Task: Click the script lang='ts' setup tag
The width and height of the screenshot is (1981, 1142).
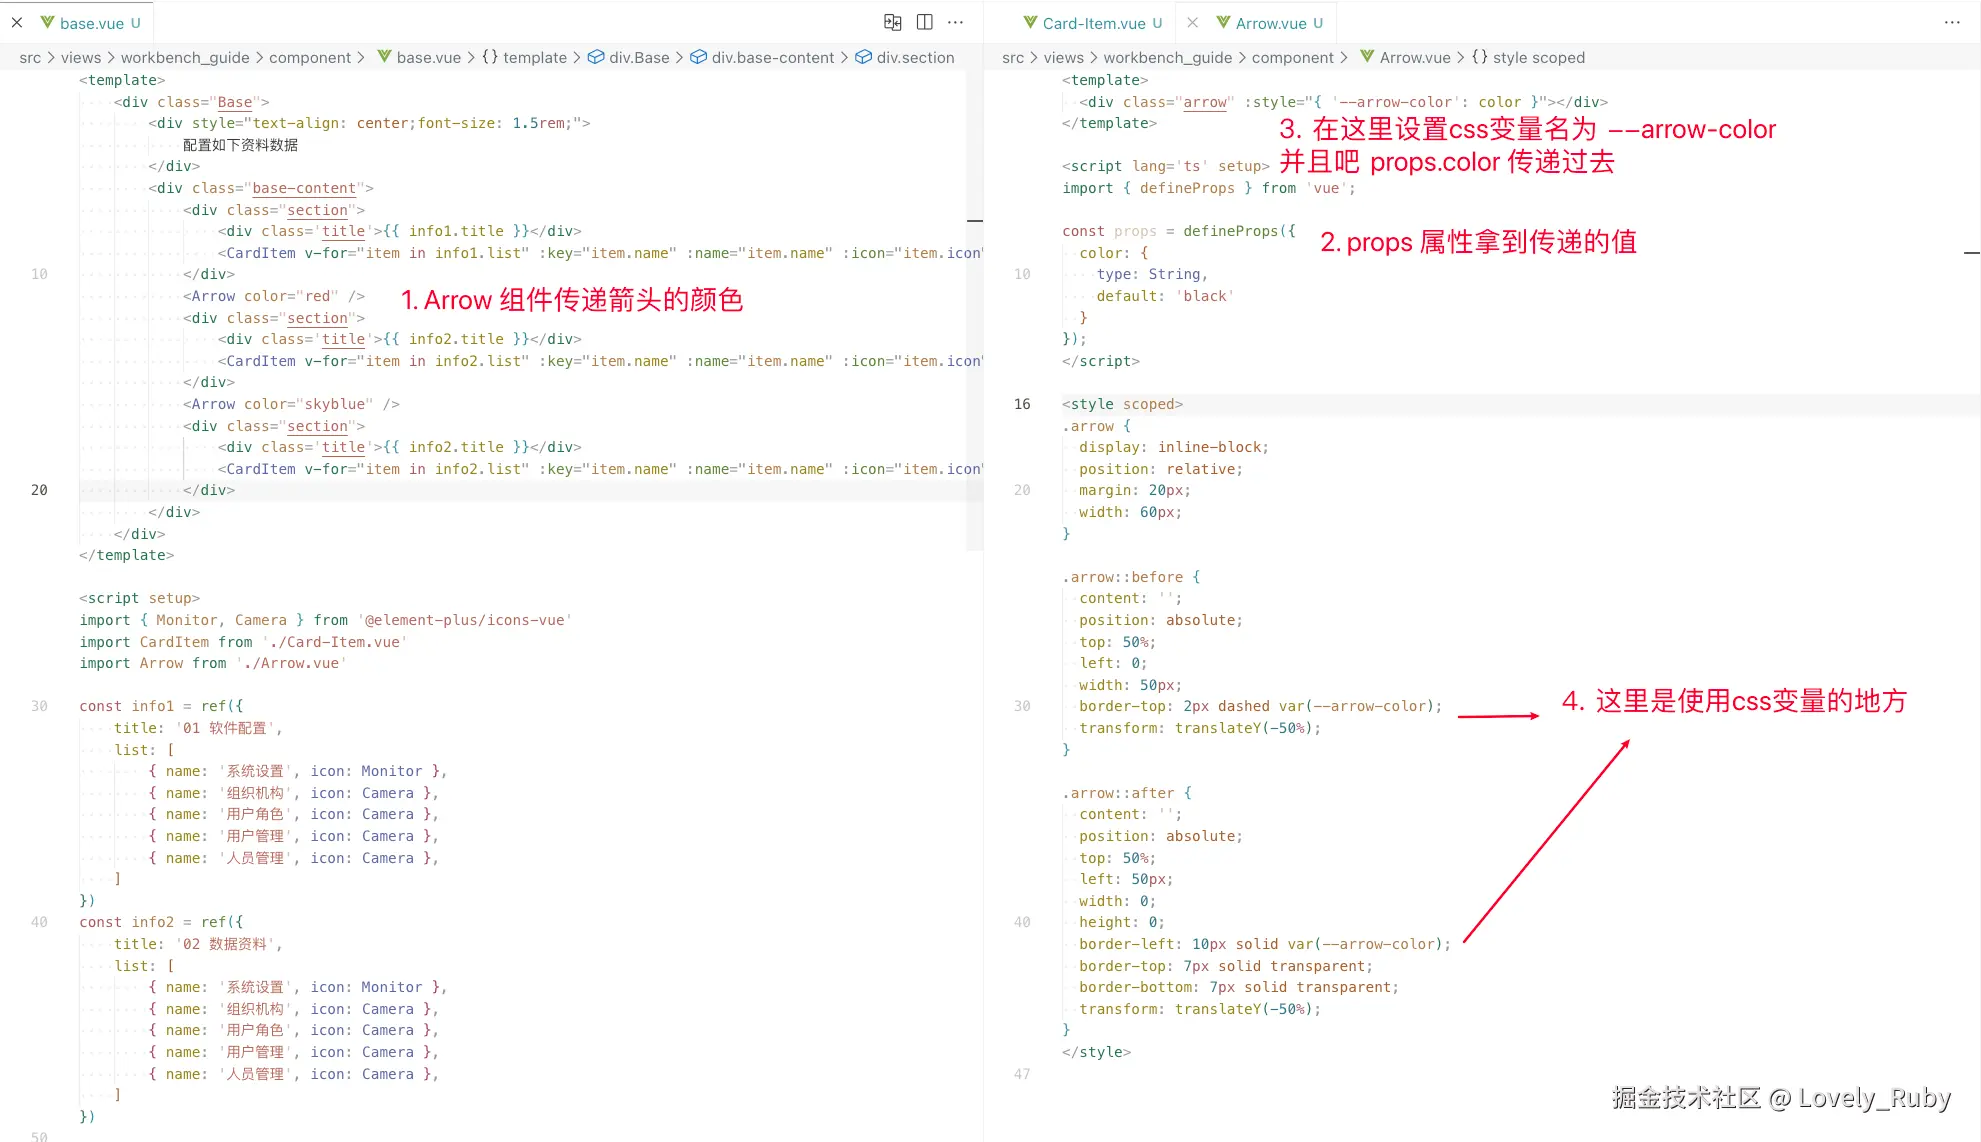Action: point(1166,166)
